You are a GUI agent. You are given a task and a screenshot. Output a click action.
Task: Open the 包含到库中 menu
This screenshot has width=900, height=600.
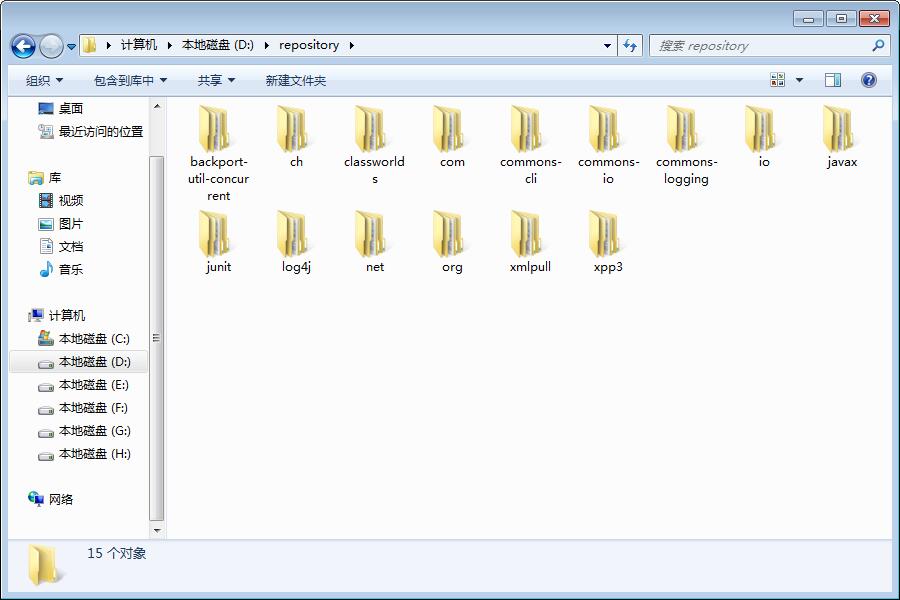pos(130,80)
